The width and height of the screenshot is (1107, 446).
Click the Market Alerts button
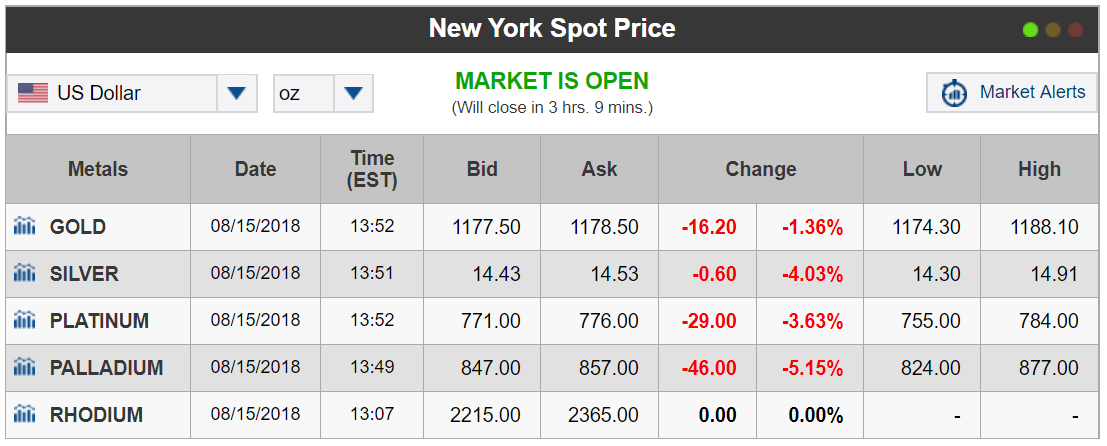click(x=1012, y=92)
